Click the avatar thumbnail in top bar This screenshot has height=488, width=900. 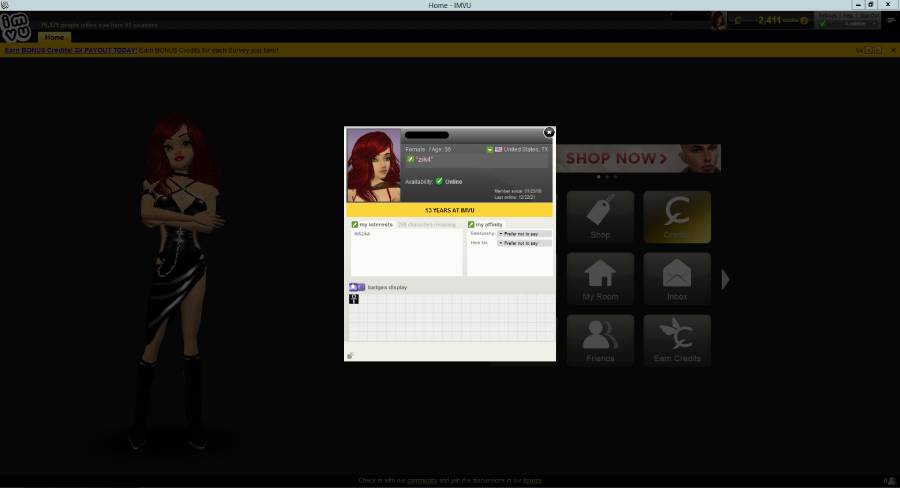(x=718, y=21)
